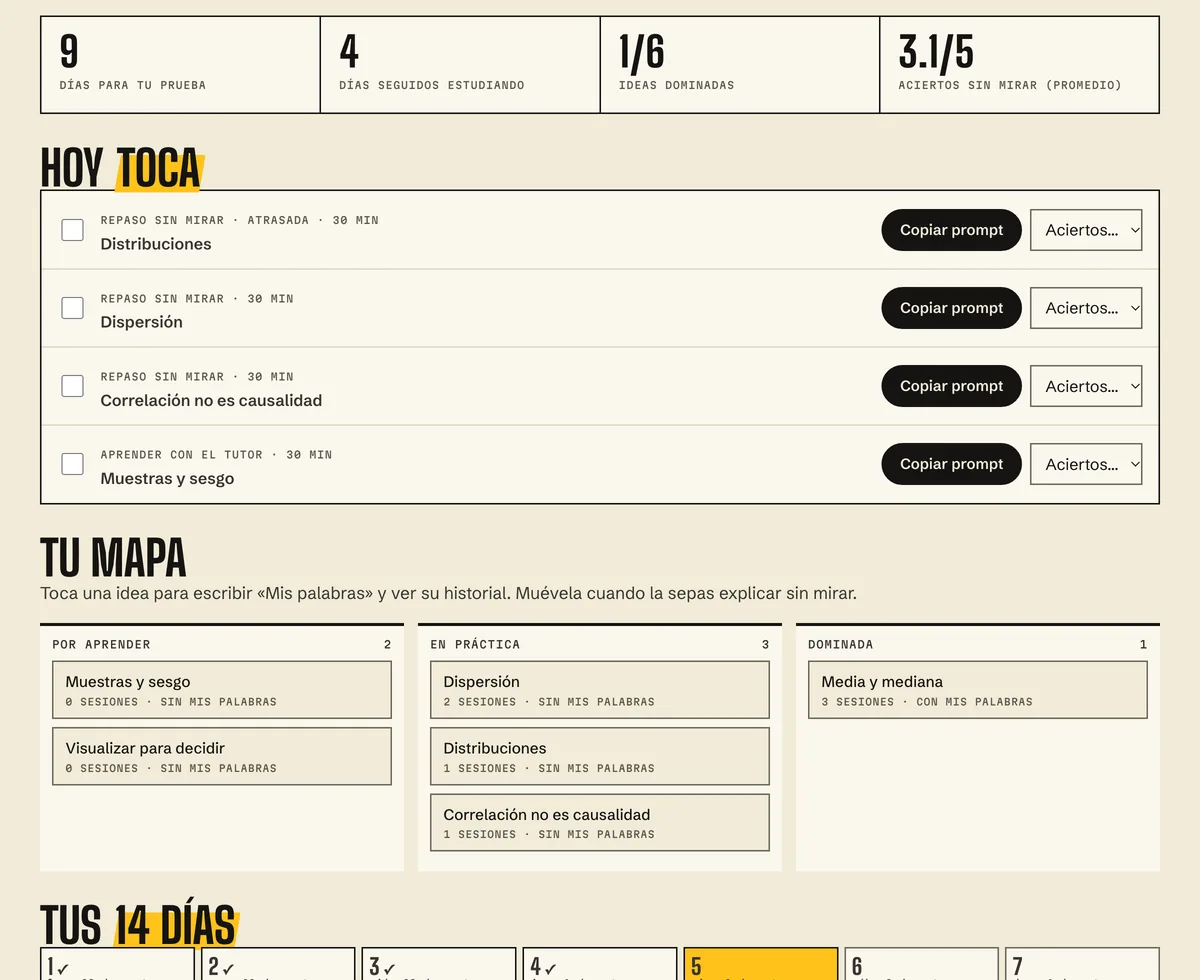Open Aciertos dropdown in Distribuciones row
The image size is (1200, 980).
pos(1086,230)
